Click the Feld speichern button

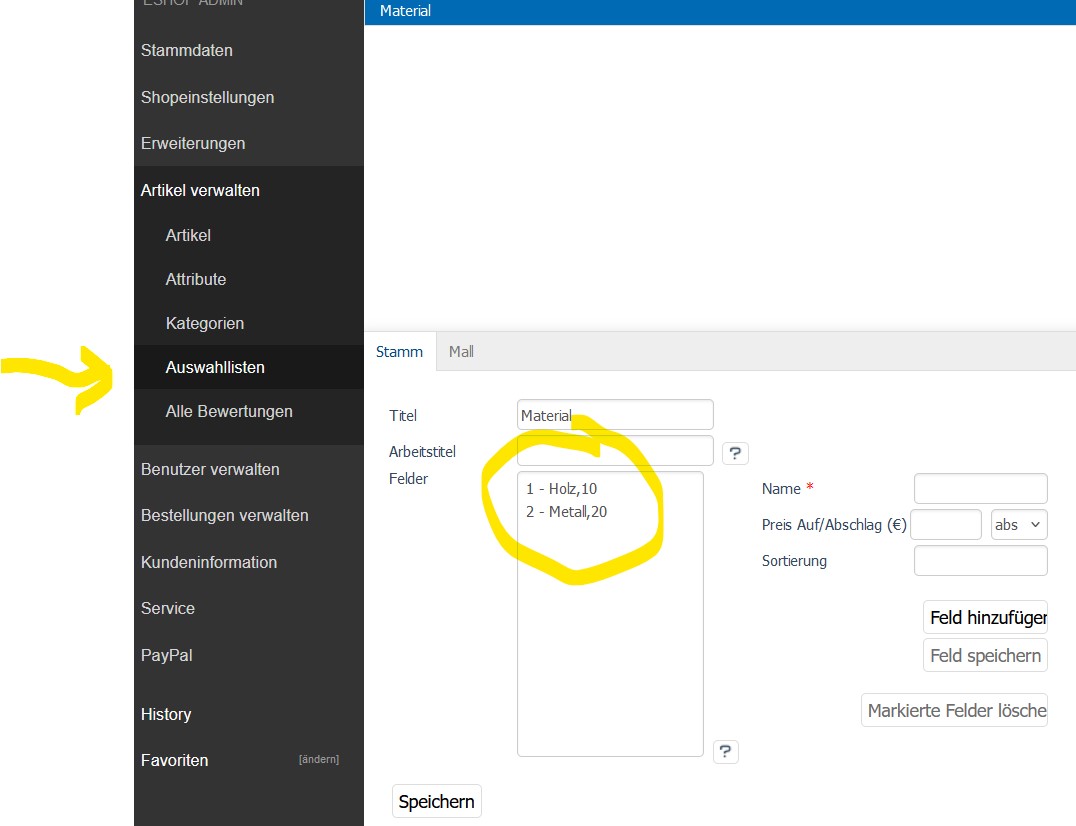[x=986, y=656]
